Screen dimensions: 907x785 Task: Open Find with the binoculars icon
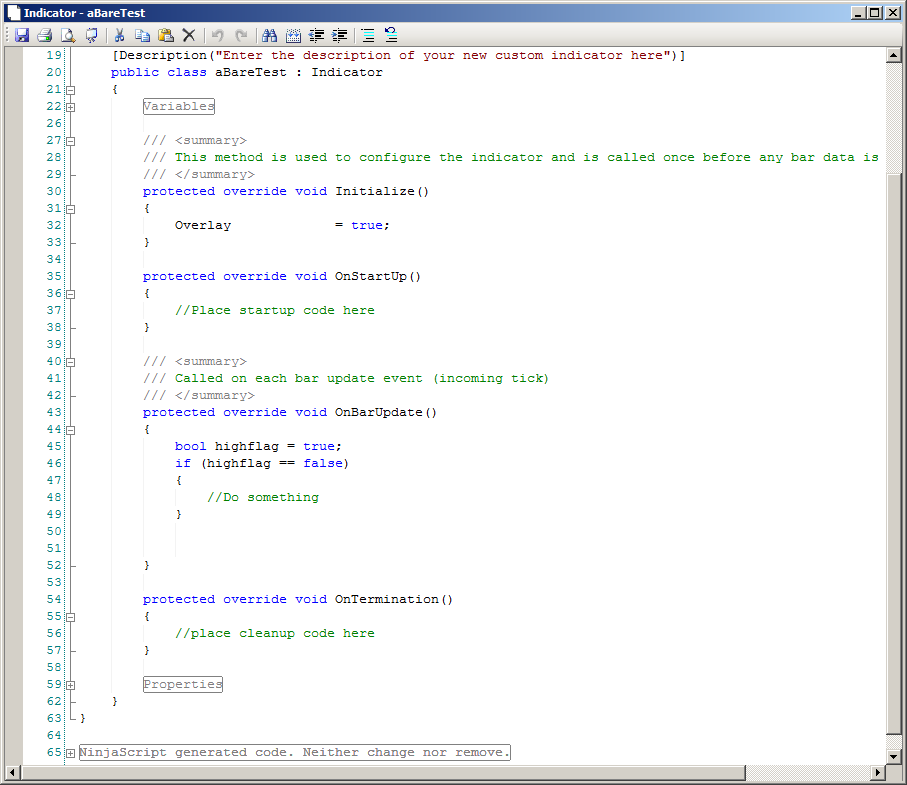coord(270,35)
